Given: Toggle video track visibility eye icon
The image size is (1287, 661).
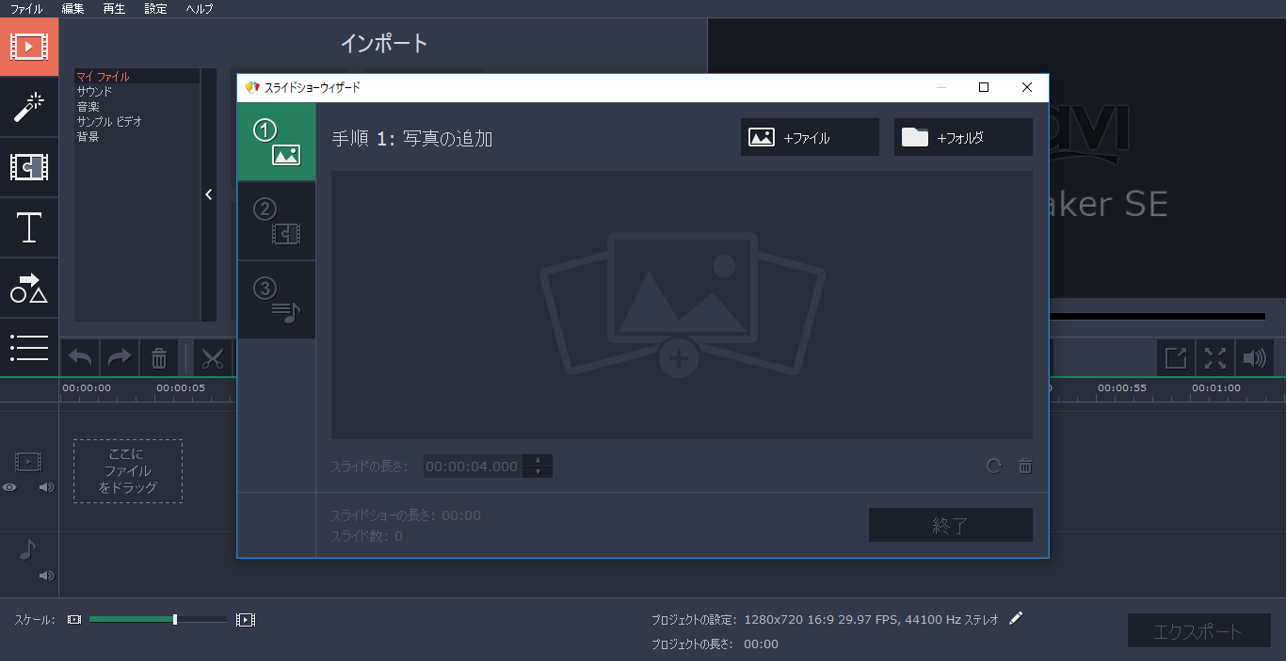Looking at the screenshot, I should tap(10, 488).
